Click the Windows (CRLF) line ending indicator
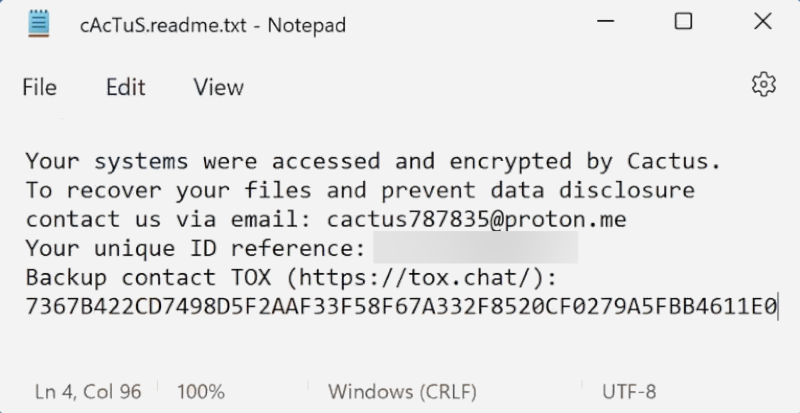 402,392
